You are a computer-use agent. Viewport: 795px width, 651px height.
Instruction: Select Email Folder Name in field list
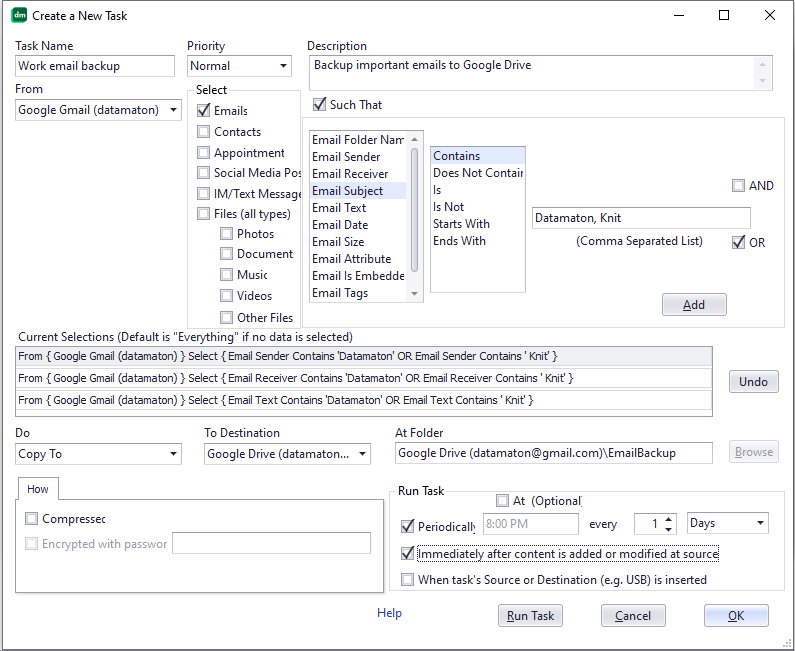click(358, 139)
